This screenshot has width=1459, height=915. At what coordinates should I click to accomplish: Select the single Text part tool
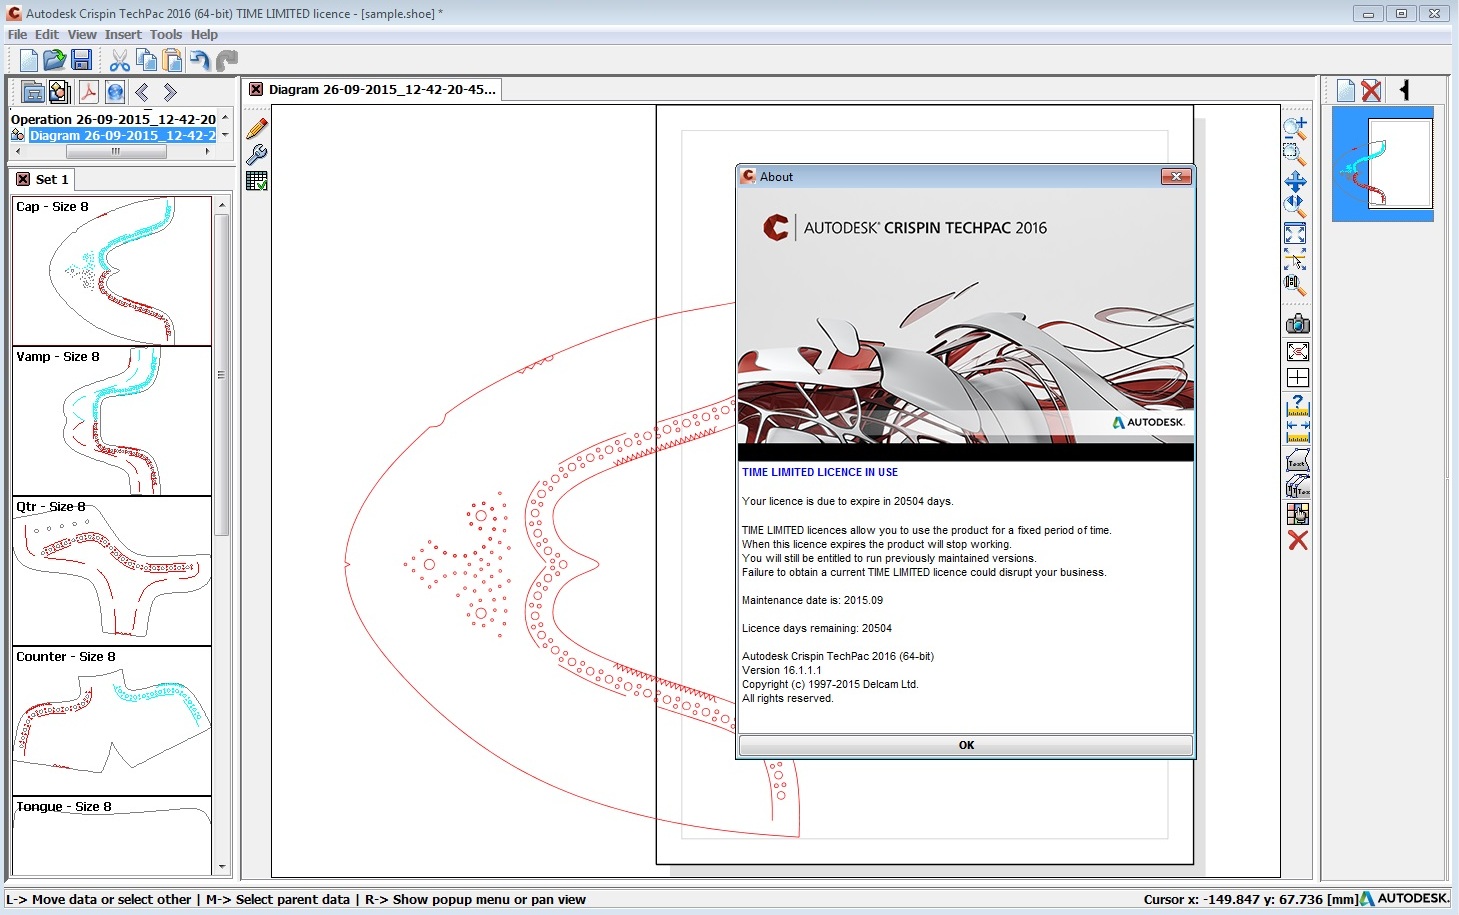coord(1297,460)
